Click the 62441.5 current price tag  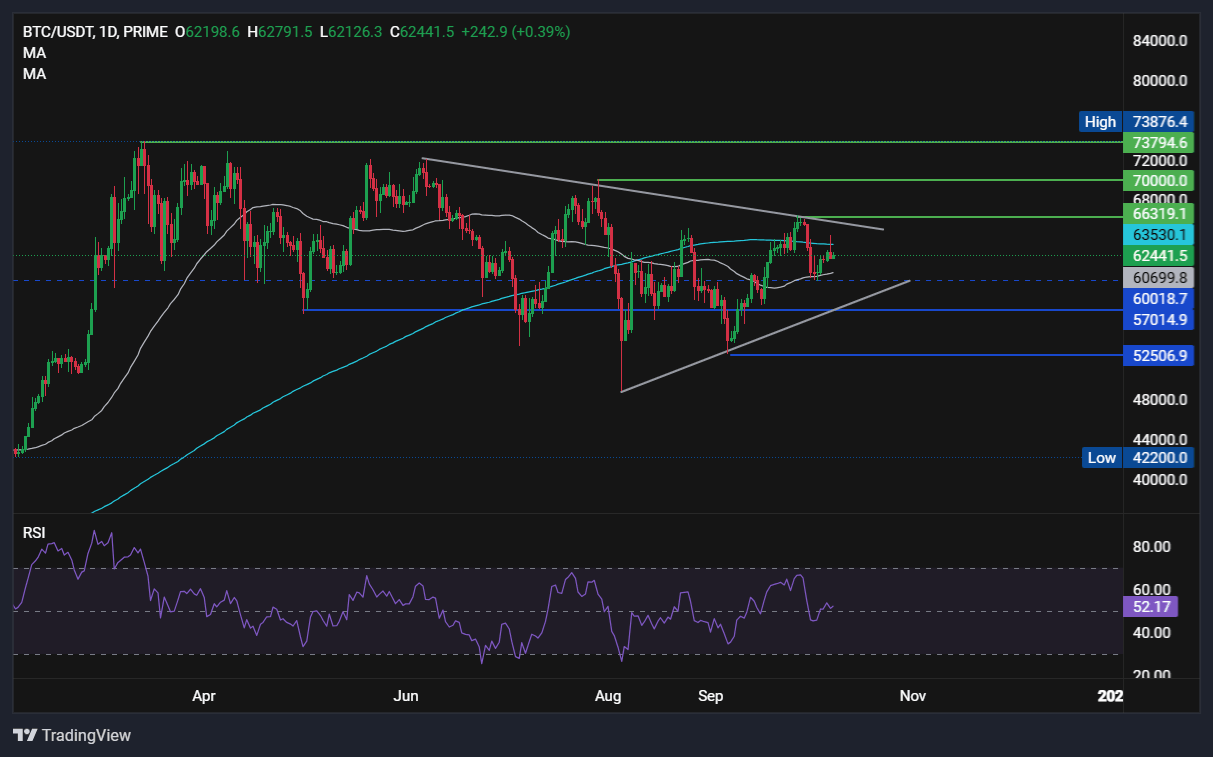pyautogui.click(x=1159, y=256)
